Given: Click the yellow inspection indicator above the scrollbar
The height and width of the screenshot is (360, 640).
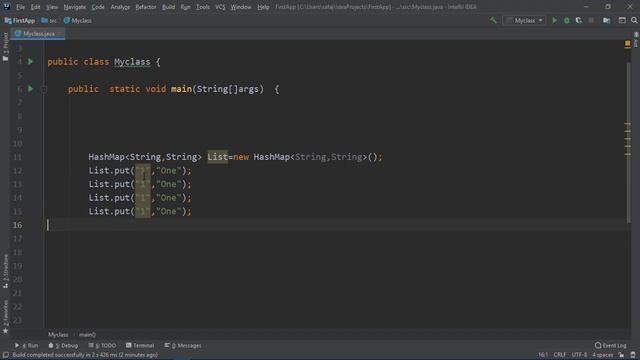Looking at the screenshot, I should 627,43.
